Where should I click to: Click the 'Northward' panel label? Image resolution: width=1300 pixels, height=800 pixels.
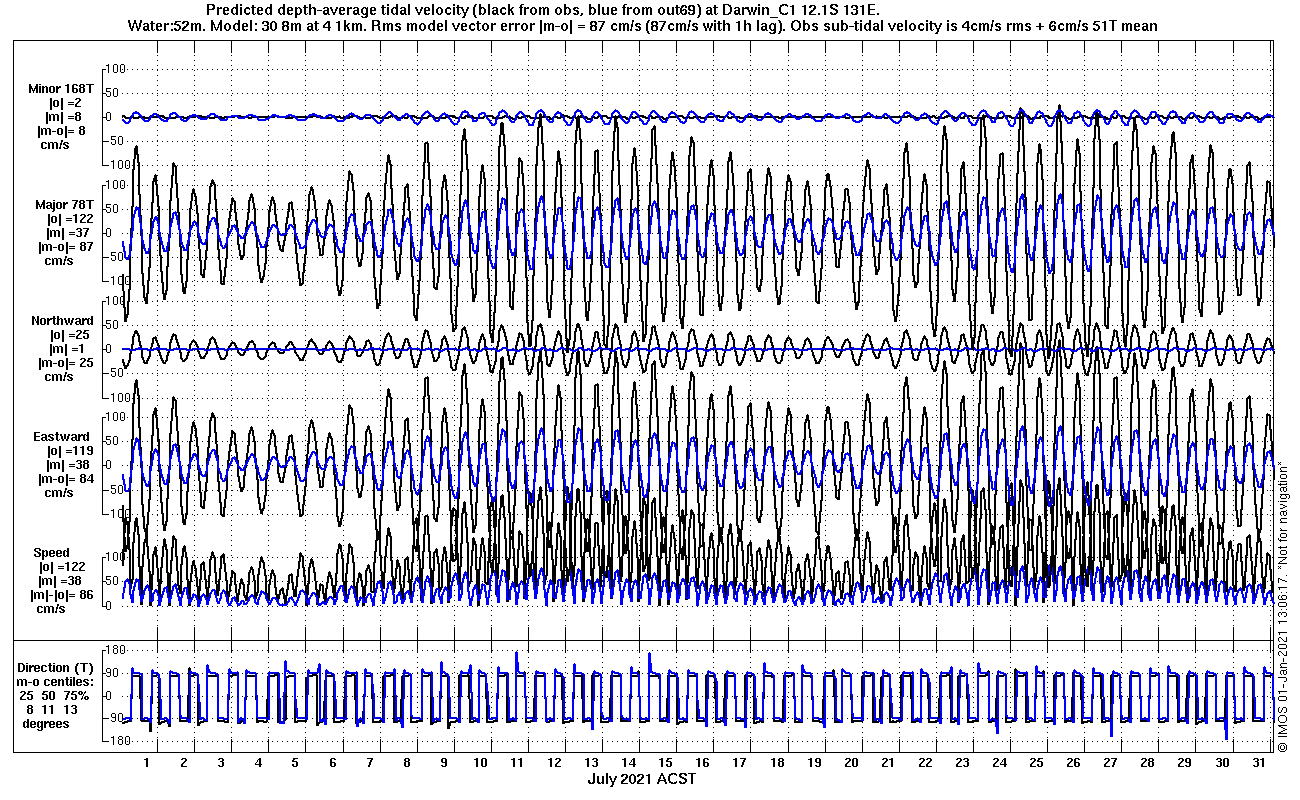pos(62,321)
